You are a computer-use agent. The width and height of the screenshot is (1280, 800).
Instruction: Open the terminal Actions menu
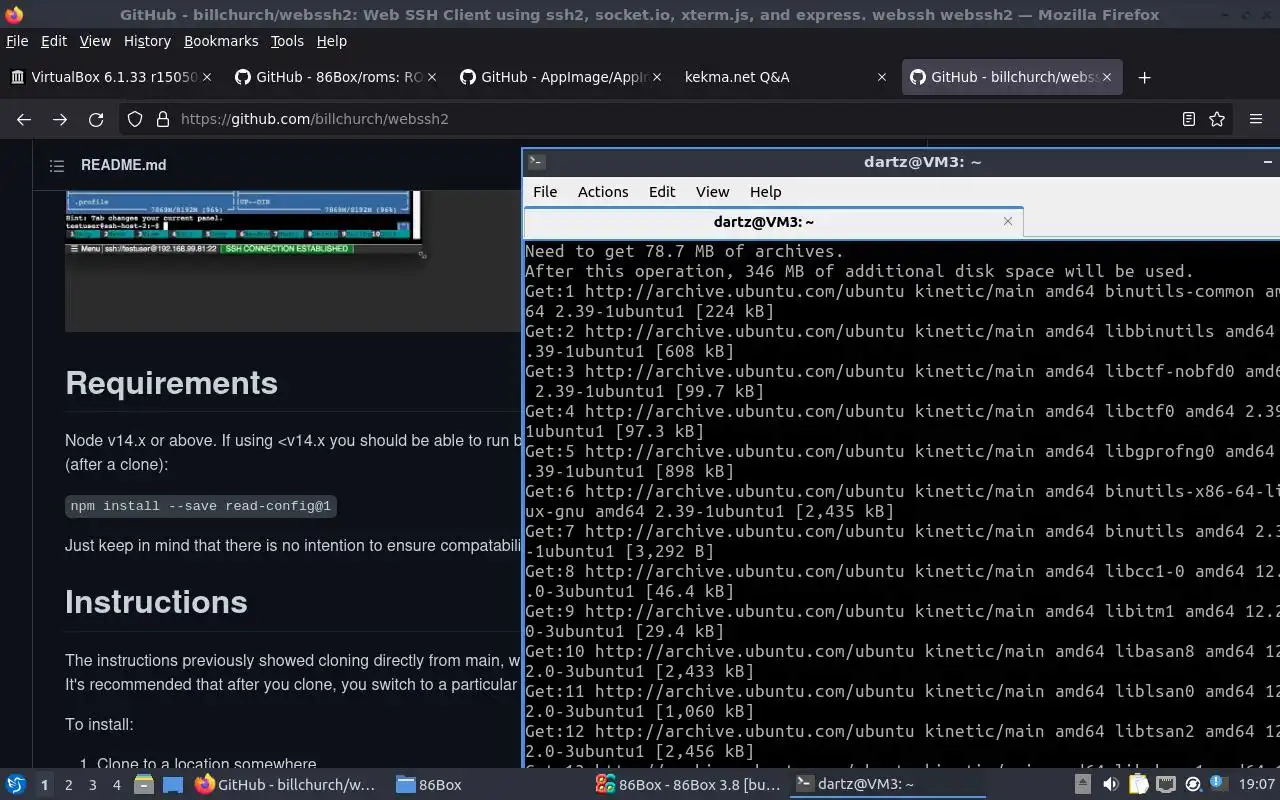(x=603, y=192)
